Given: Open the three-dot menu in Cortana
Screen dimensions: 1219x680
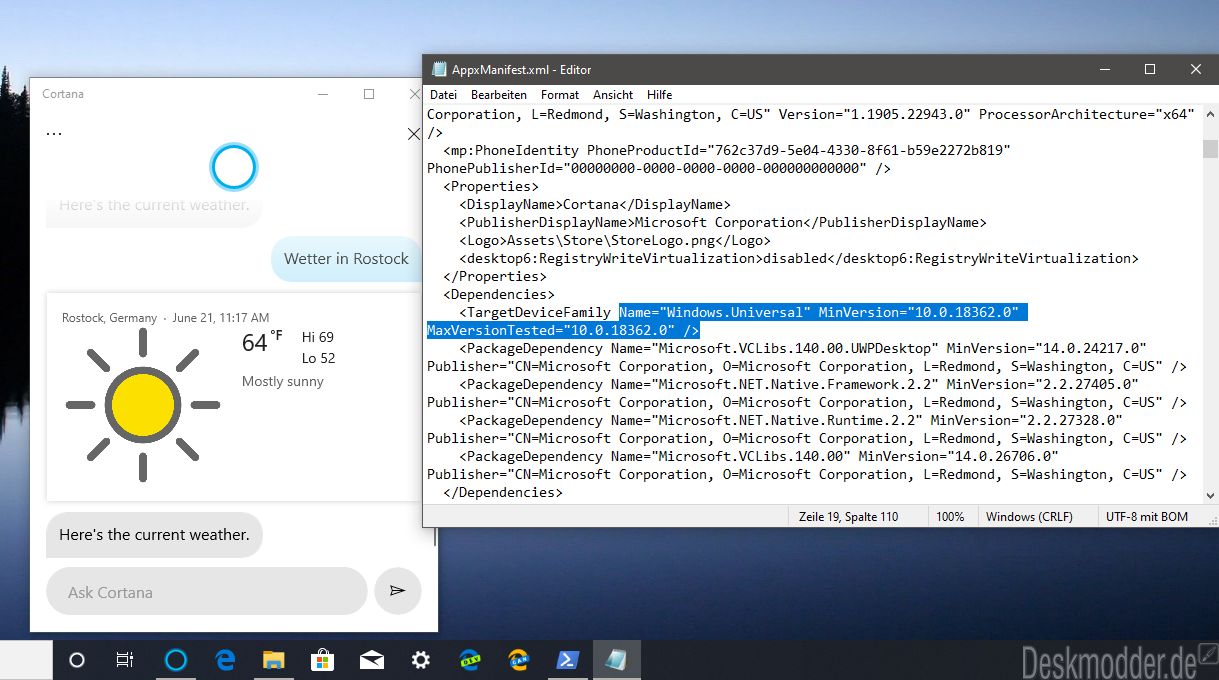Looking at the screenshot, I should point(54,133).
